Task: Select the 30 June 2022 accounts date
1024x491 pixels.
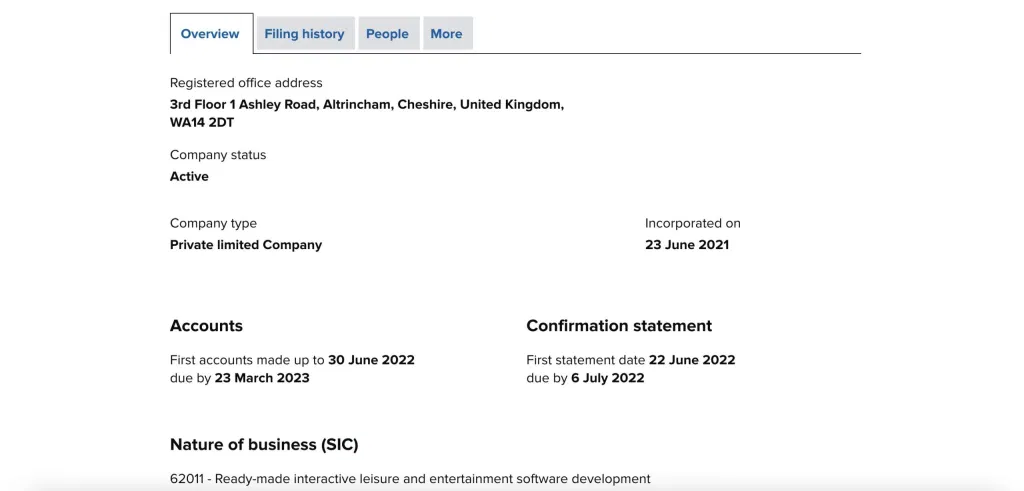Action: coord(372,360)
